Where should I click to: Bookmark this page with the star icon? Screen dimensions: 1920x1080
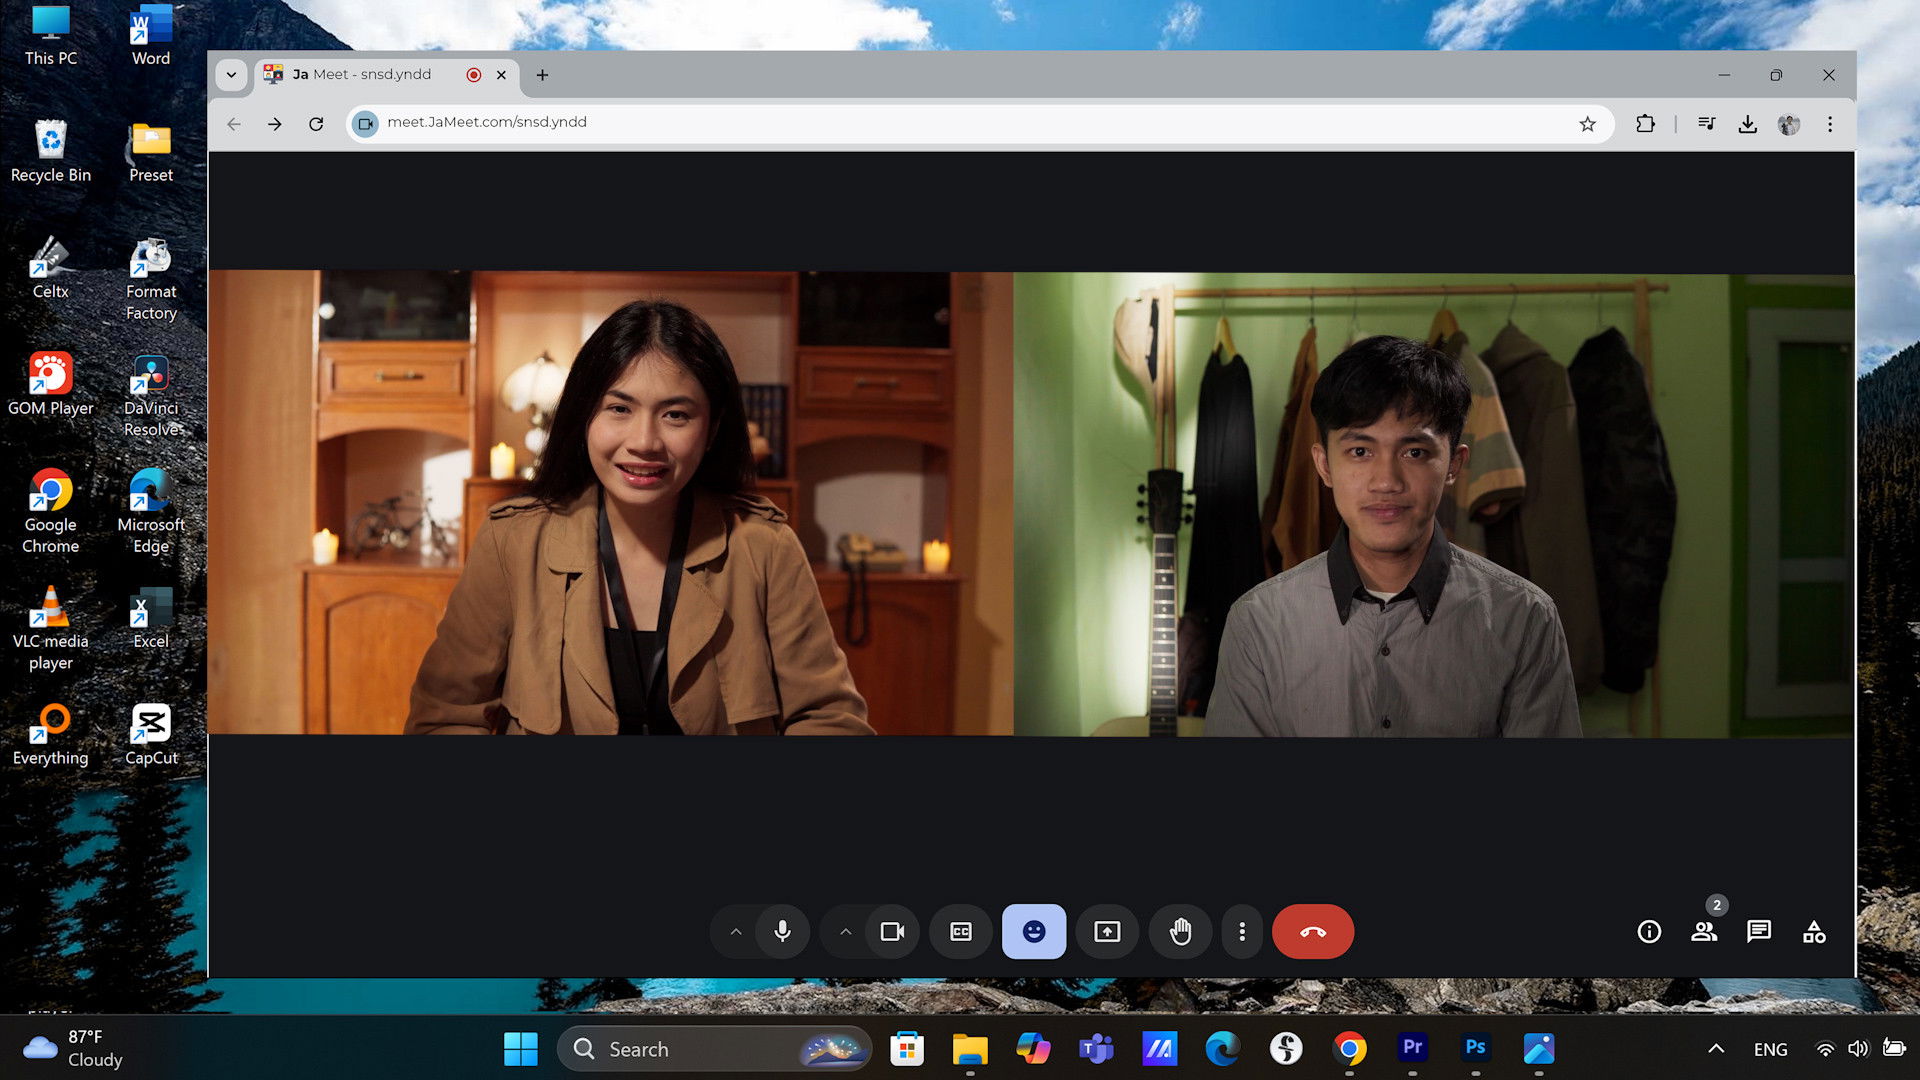(x=1587, y=124)
